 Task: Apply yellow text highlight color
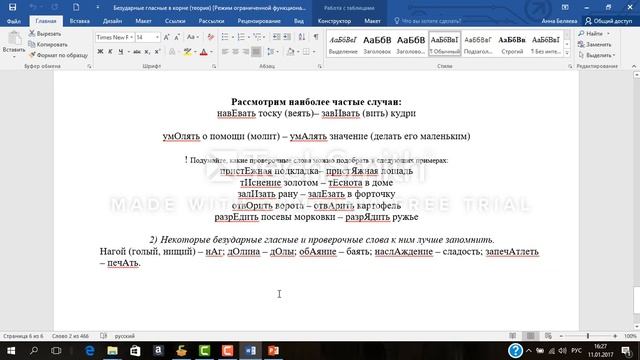[x=187, y=52]
